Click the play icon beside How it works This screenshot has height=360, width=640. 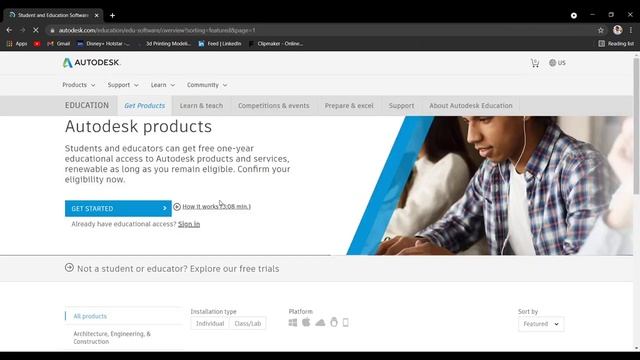pos(177,207)
